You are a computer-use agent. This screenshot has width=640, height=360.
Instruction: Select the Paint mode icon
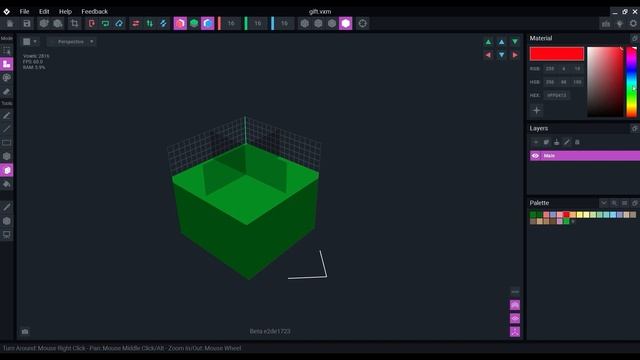[7, 78]
